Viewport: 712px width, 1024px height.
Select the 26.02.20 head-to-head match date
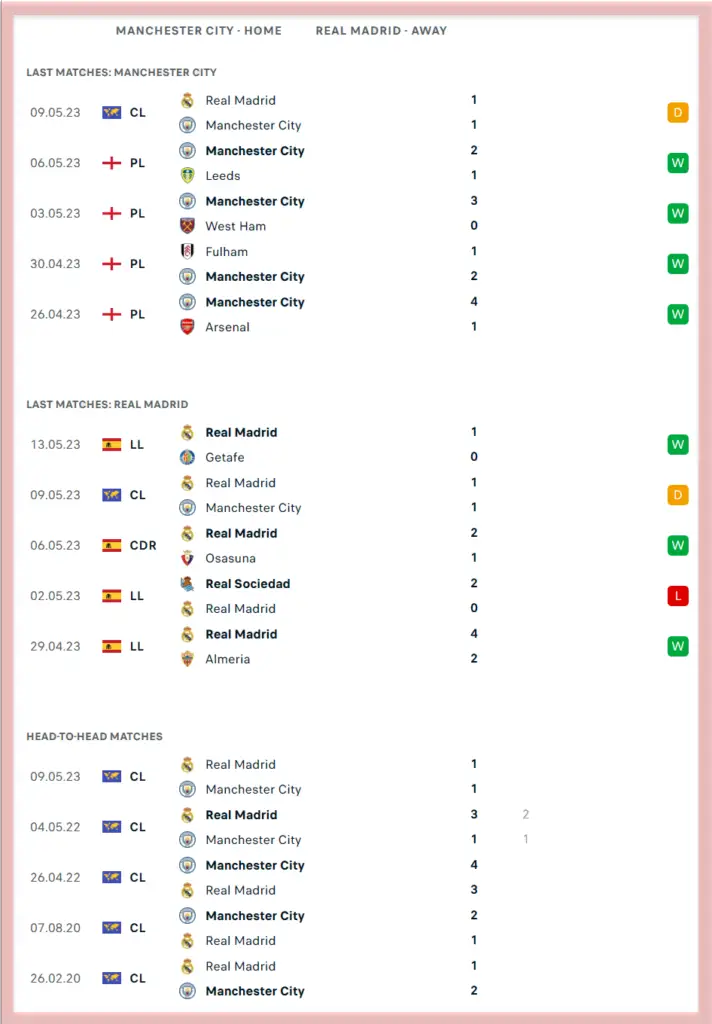[55, 979]
